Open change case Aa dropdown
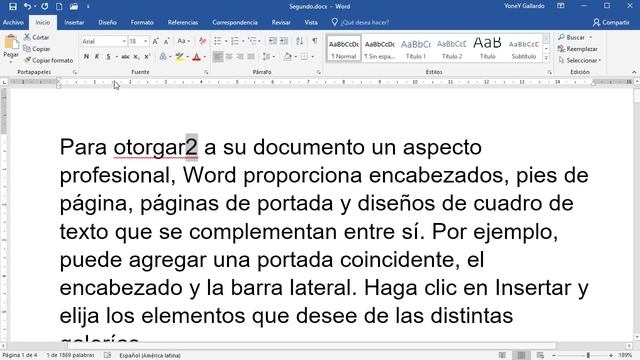 pyautogui.click(x=183, y=41)
